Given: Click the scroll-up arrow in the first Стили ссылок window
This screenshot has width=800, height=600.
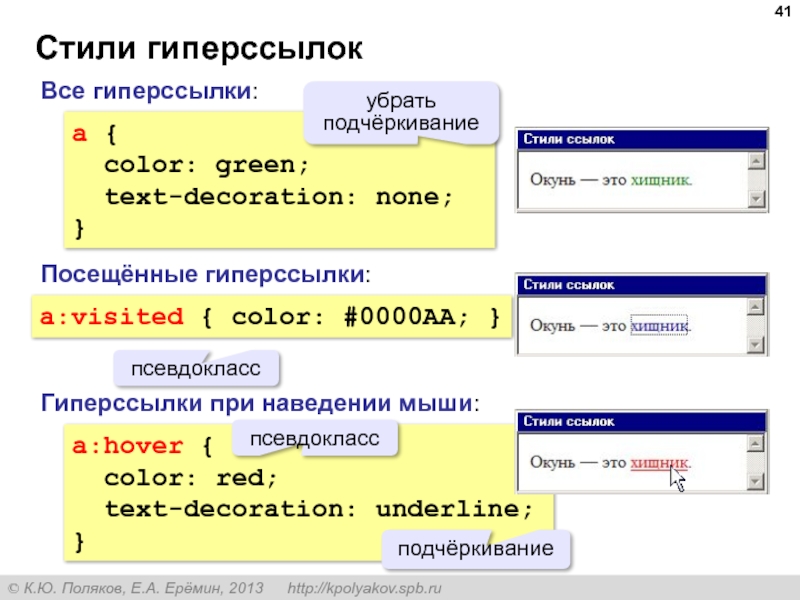Looking at the screenshot, I should tap(756, 161).
